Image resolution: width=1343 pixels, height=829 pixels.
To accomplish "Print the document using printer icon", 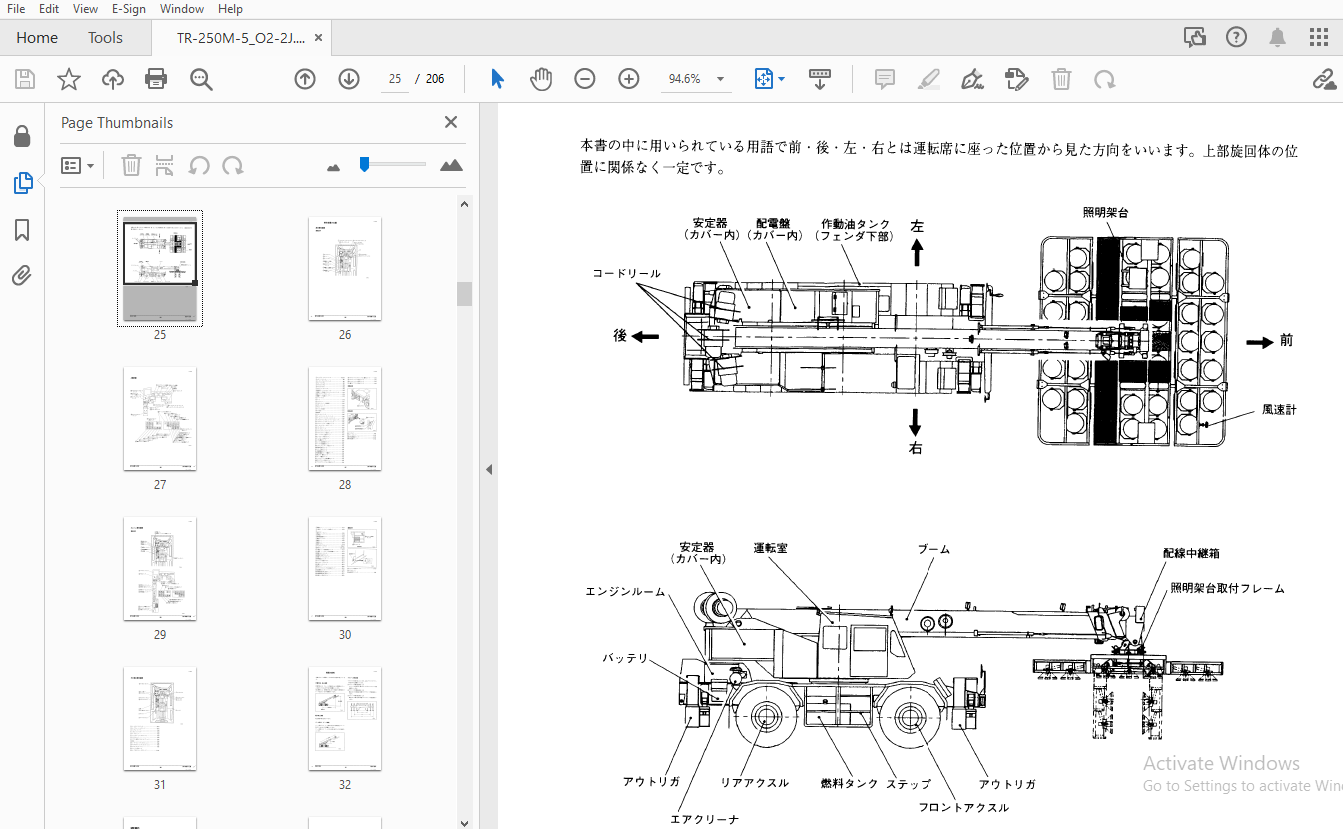I will click(156, 79).
